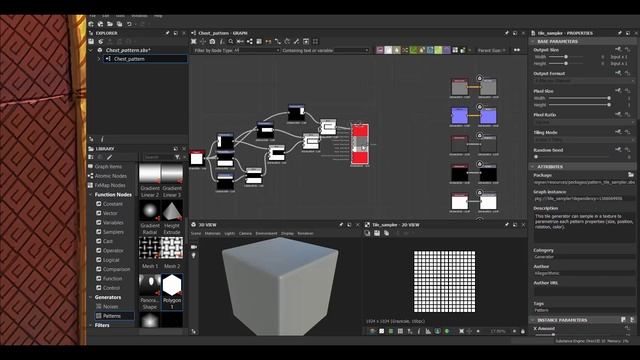Collapse the Instance Parameters section
The height and width of the screenshot is (360, 640).
[533, 320]
